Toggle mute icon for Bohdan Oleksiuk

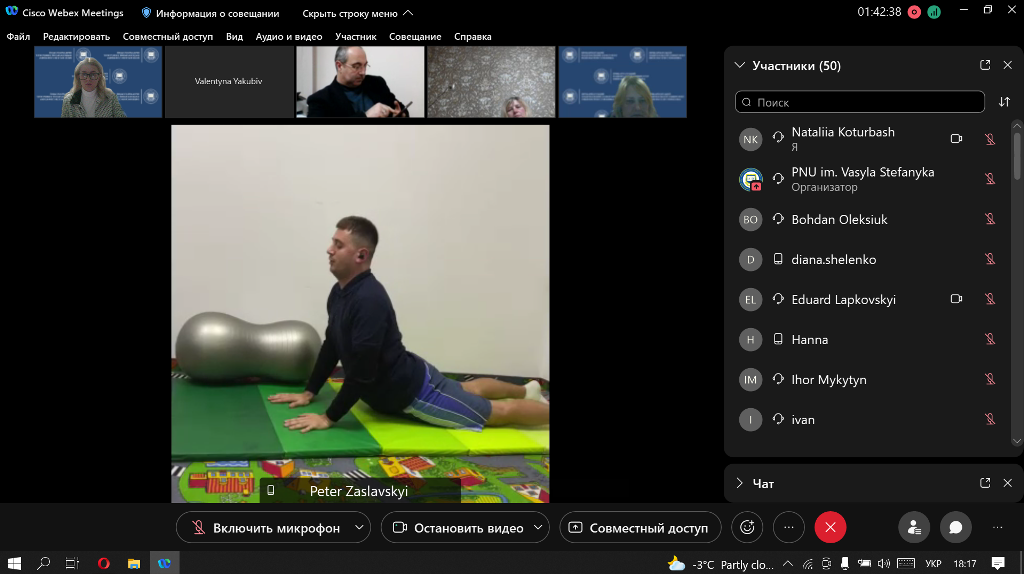point(990,219)
